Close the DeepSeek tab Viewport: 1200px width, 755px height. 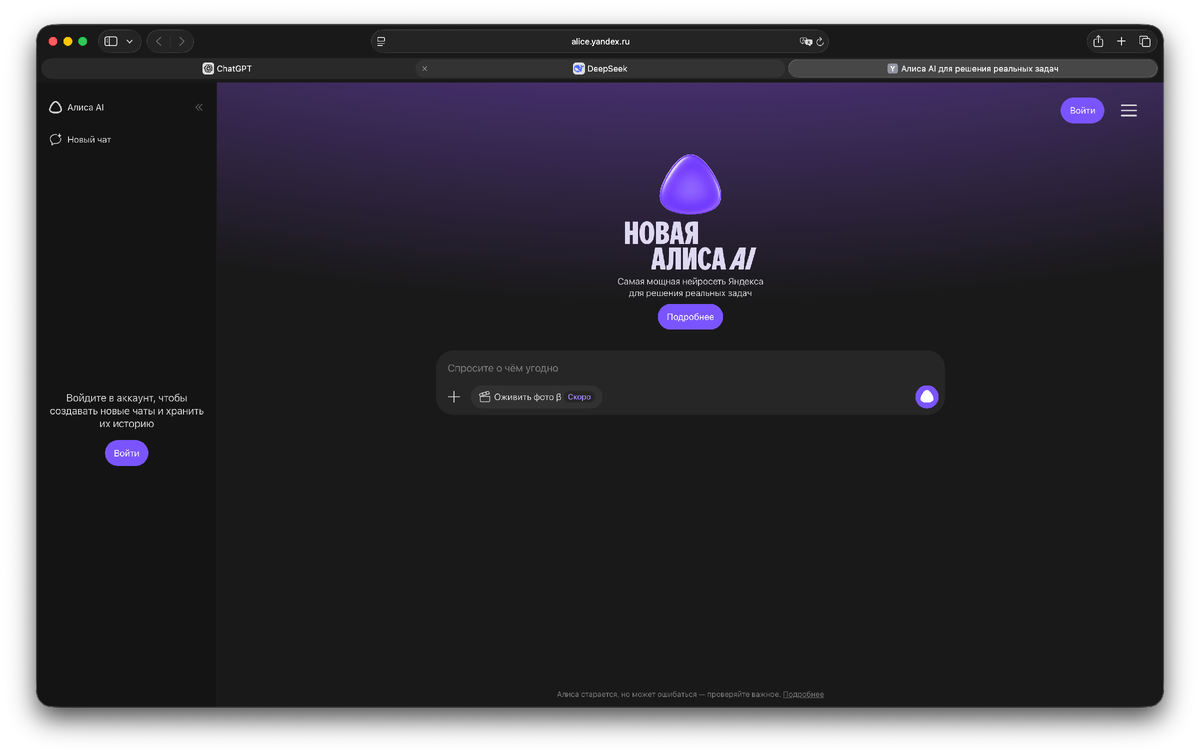coord(425,69)
